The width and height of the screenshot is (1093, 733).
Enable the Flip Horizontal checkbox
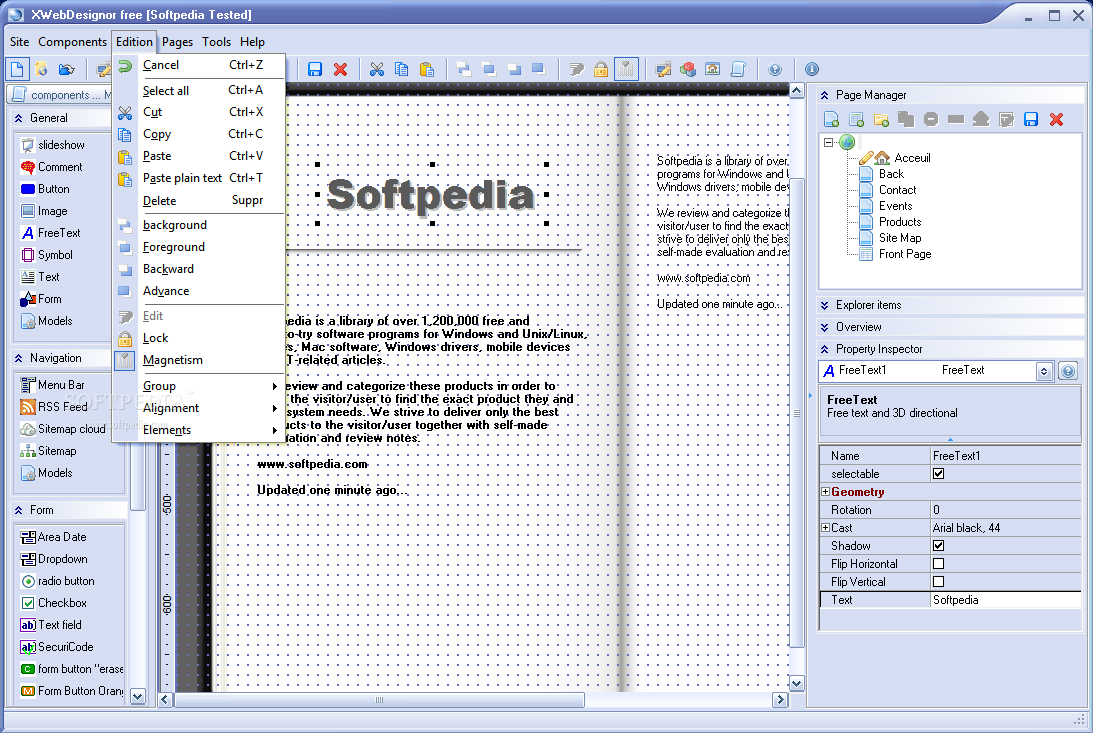938,564
